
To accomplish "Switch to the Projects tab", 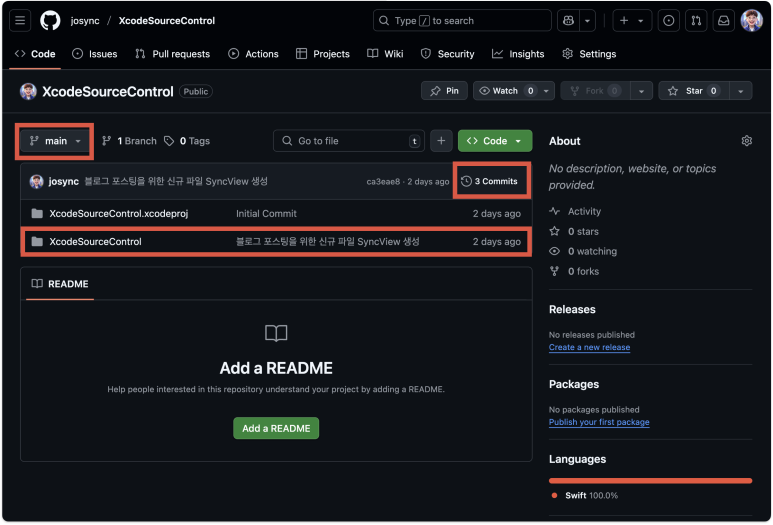I will pyautogui.click(x=323, y=54).
